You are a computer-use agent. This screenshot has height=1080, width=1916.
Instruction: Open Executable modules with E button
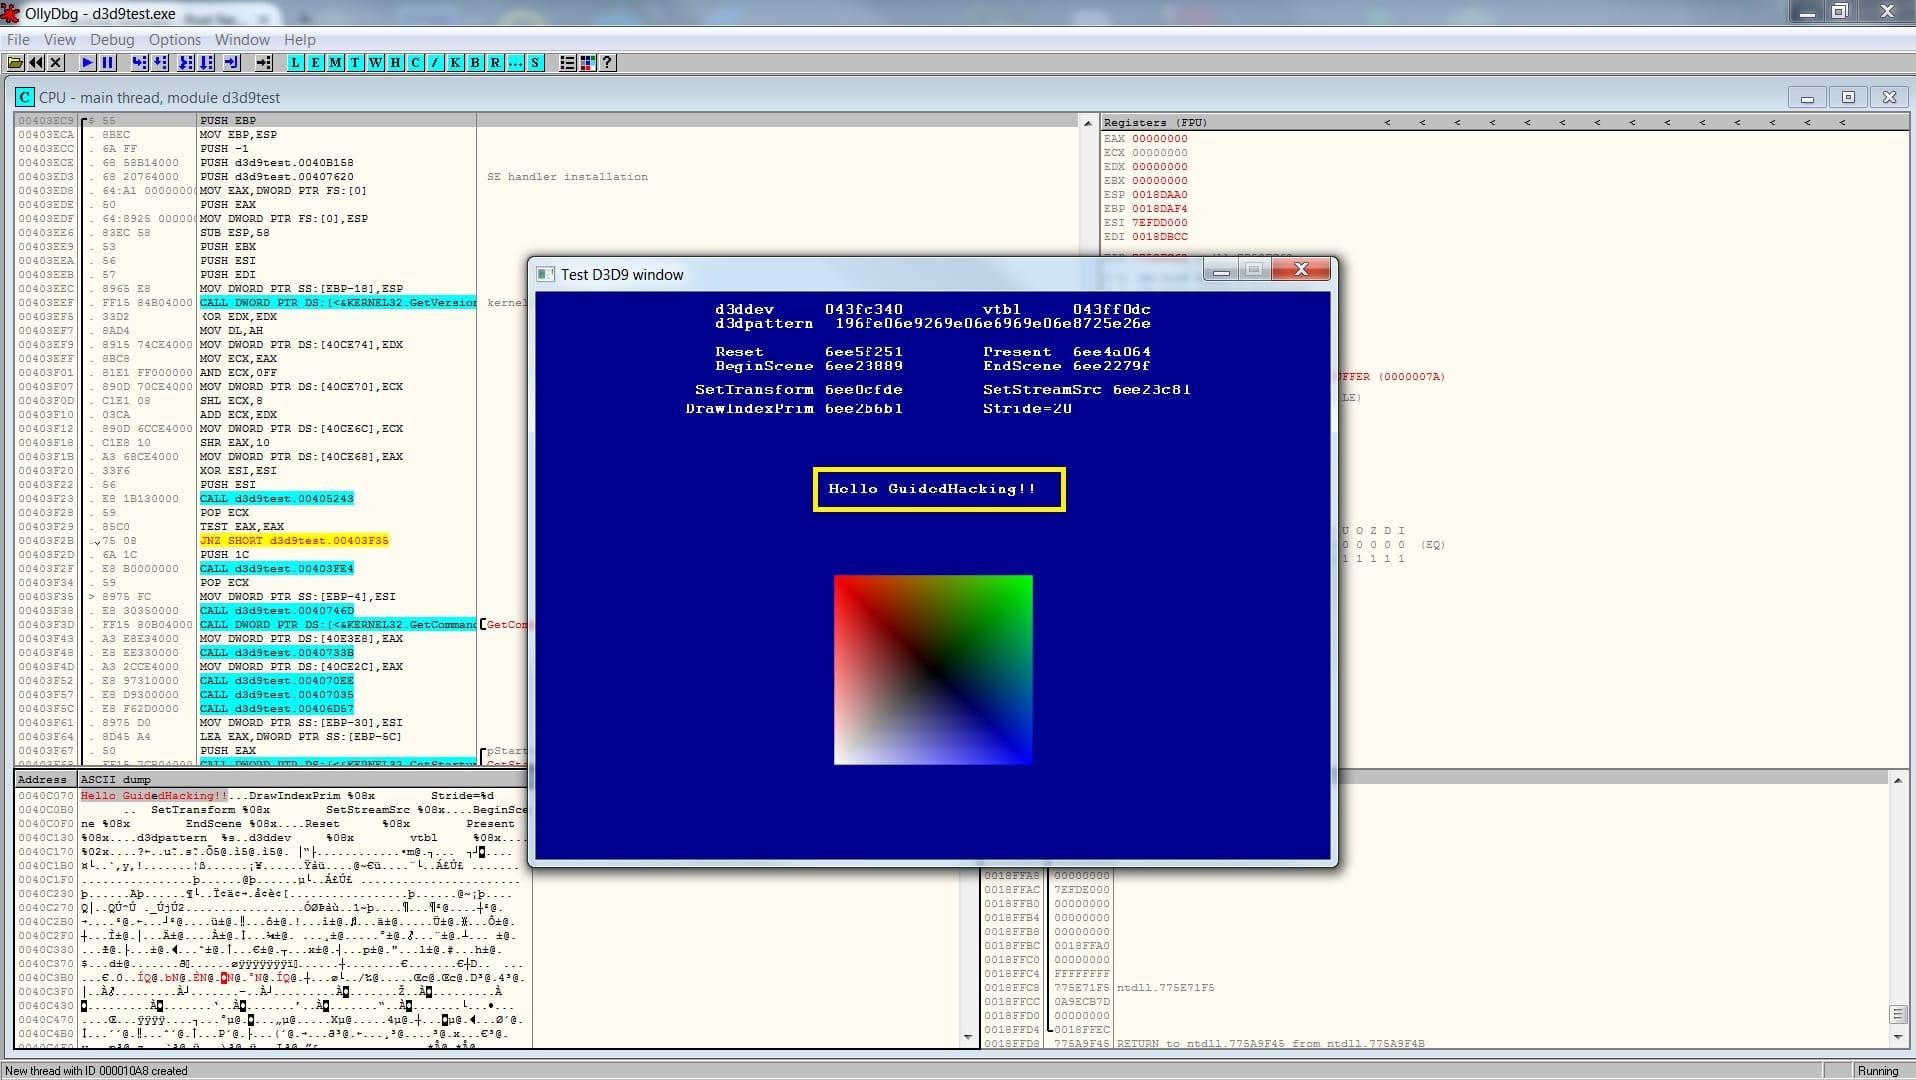pyautogui.click(x=315, y=63)
